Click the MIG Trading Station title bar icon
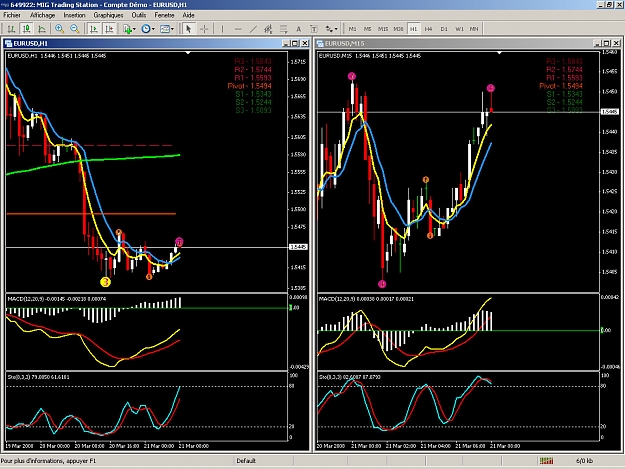 [5, 5]
